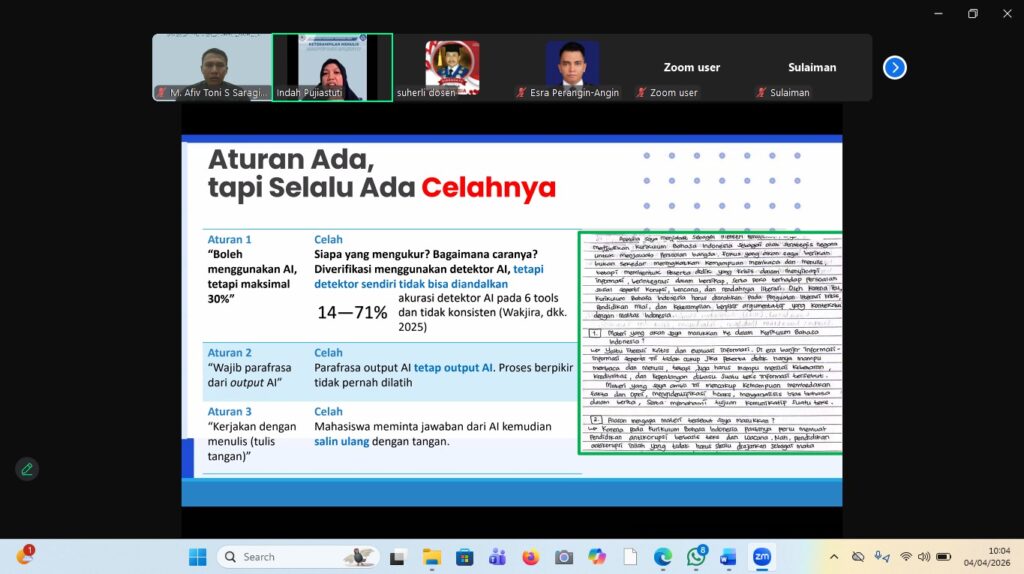Click the green annotation pencil icon
Viewport: 1024px width, 574px height.
point(27,469)
